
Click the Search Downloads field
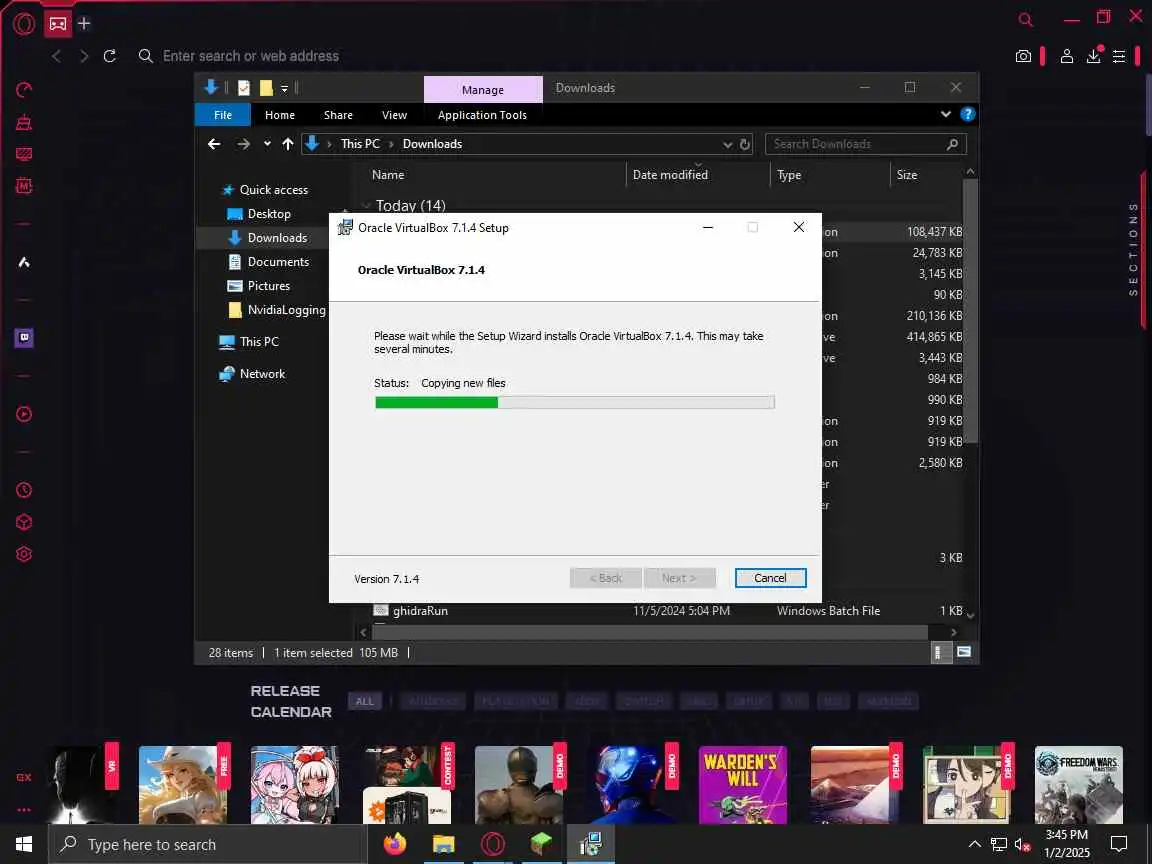[865, 144]
